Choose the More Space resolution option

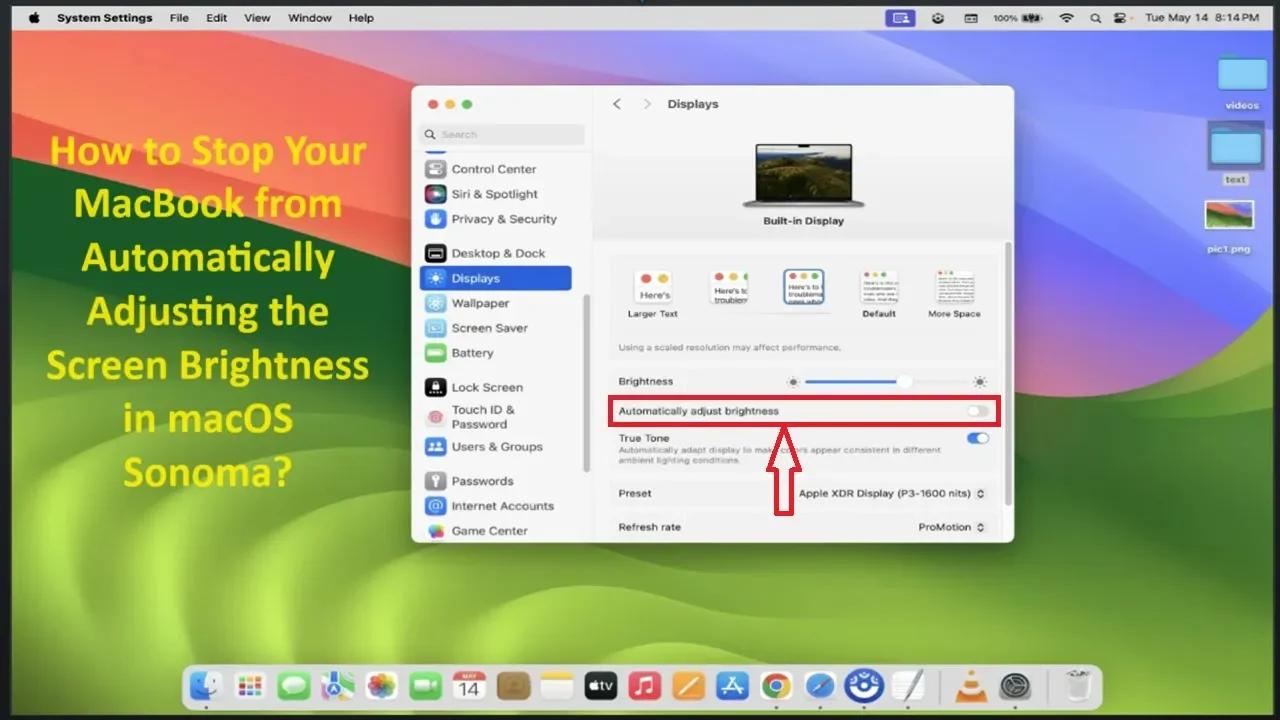point(954,288)
